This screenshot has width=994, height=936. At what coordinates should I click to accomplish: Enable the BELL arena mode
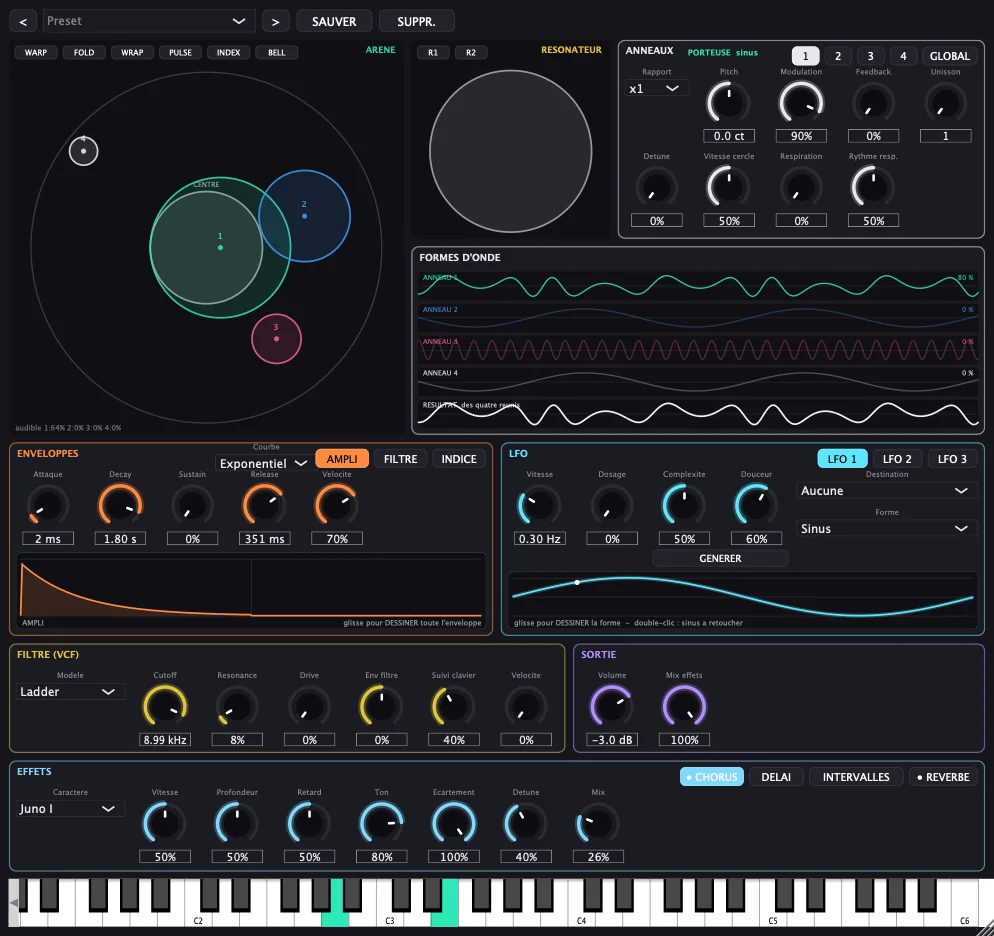point(276,53)
